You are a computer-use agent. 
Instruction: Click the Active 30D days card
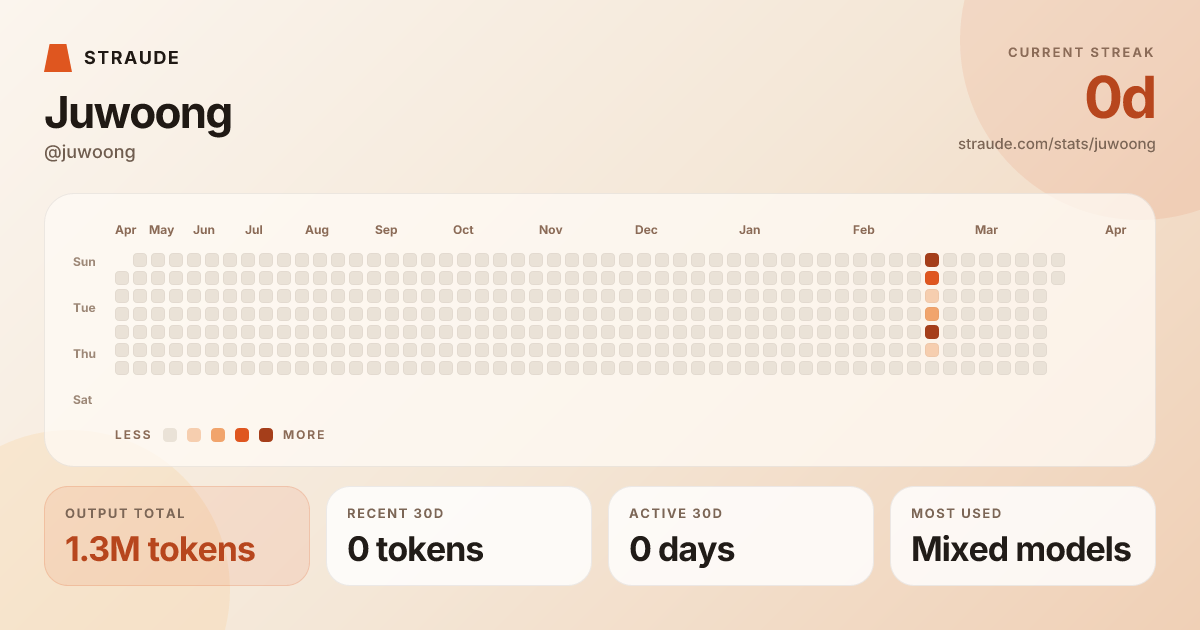click(741, 536)
